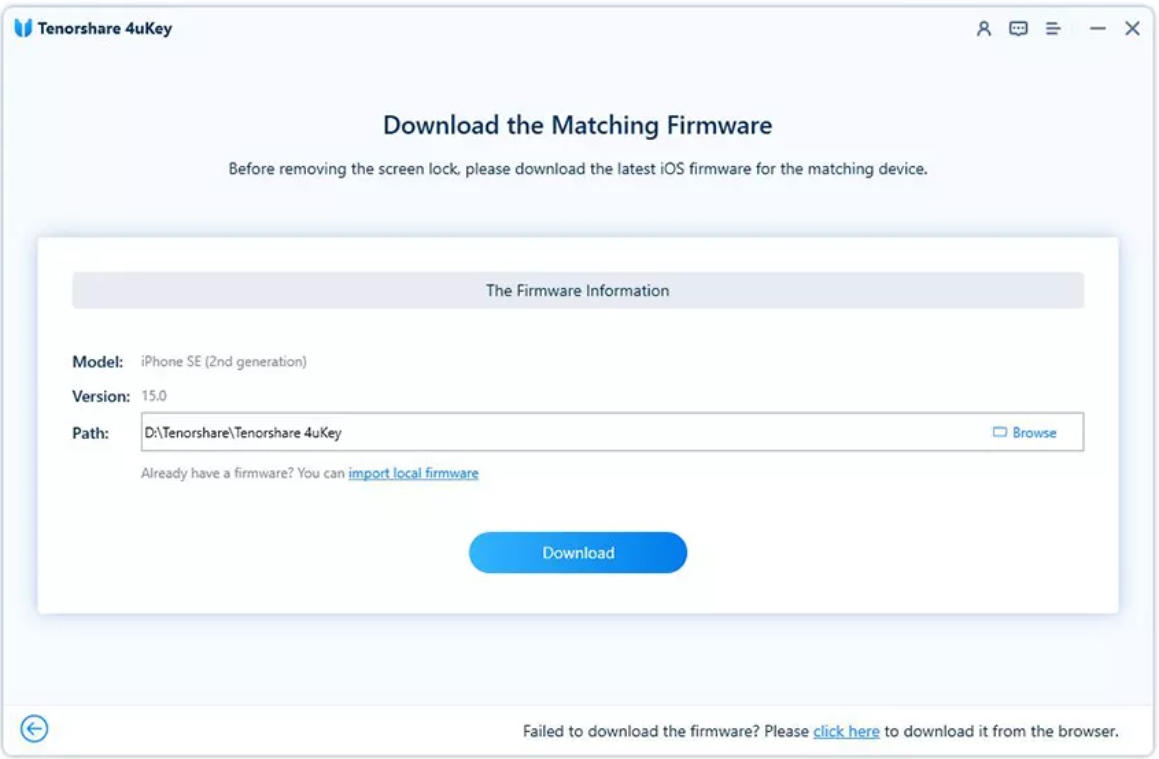Open the back navigation control at bottom left
The width and height of the screenshot is (1159, 759).
[x=35, y=731]
